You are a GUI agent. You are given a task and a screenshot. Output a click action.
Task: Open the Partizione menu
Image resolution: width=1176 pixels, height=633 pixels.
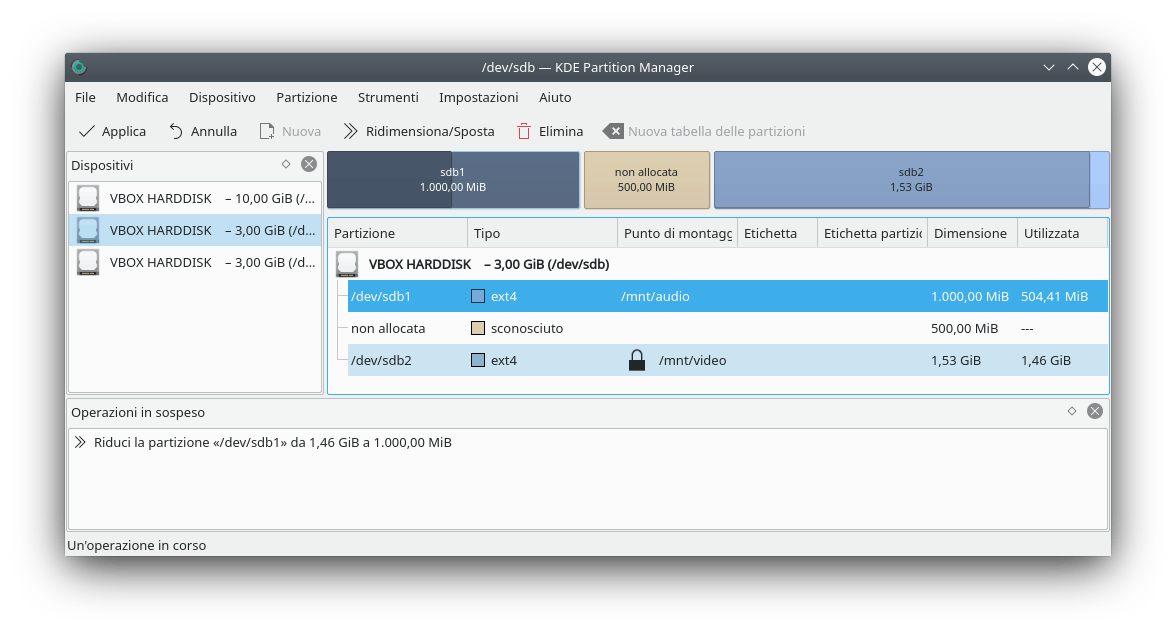click(x=306, y=97)
